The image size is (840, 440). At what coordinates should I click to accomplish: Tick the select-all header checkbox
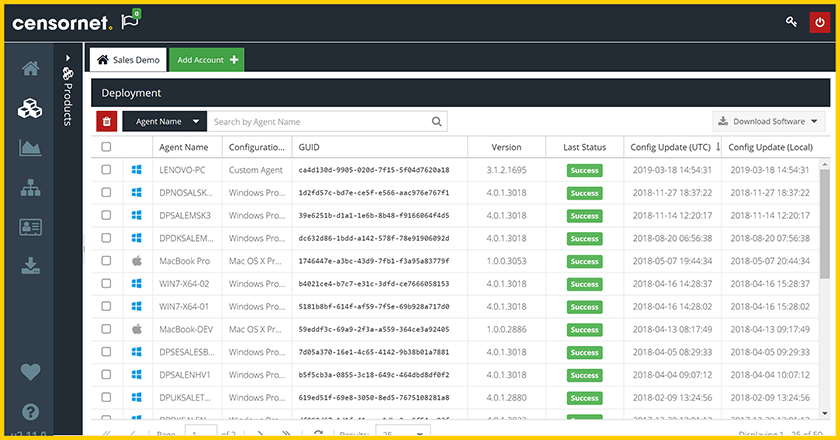point(106,147)
